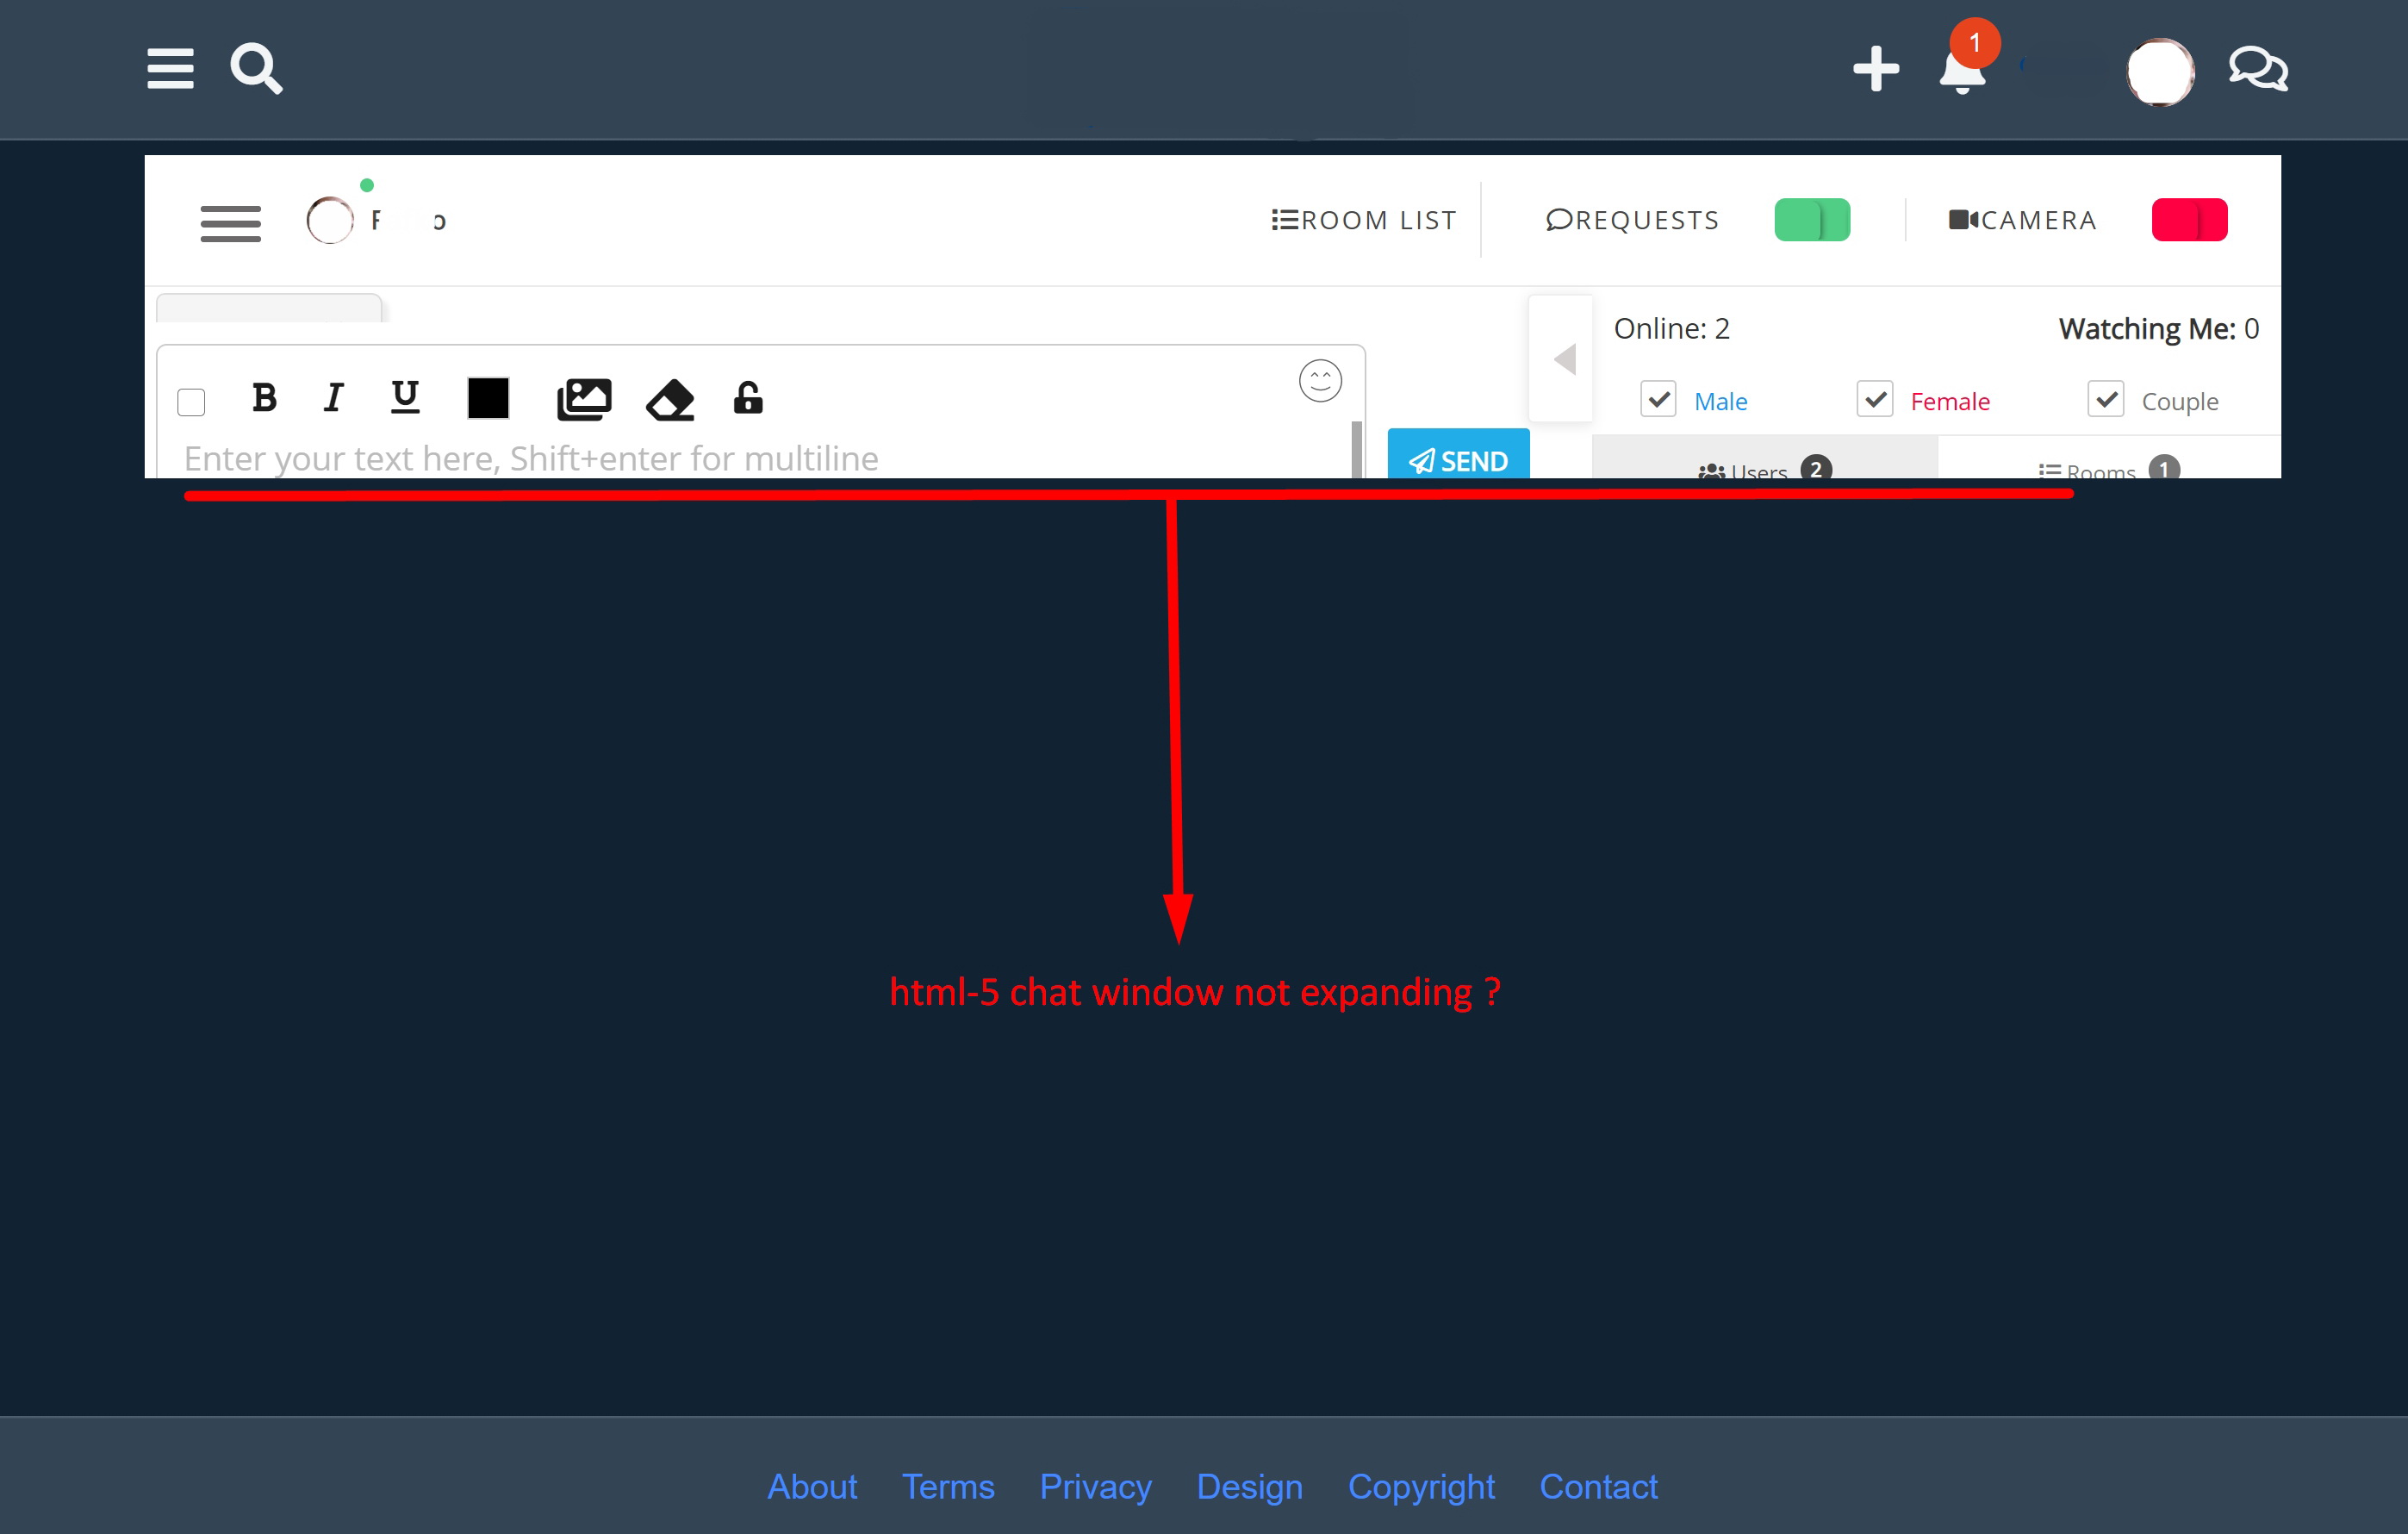Uncheck the Male filter checkbox
Viewport: 2408px width, 1534px height.
[x=1659, y=400]
